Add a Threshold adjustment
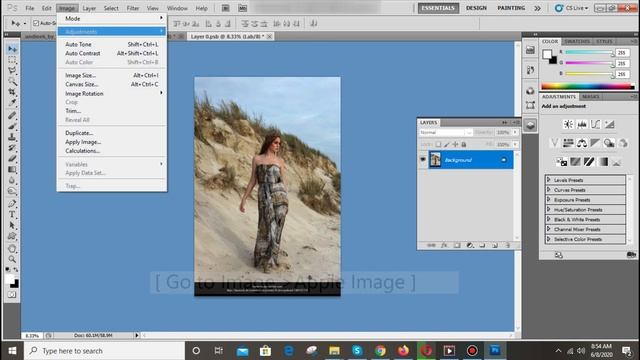The width and height of the screenshot is (640, 360). 589,162
